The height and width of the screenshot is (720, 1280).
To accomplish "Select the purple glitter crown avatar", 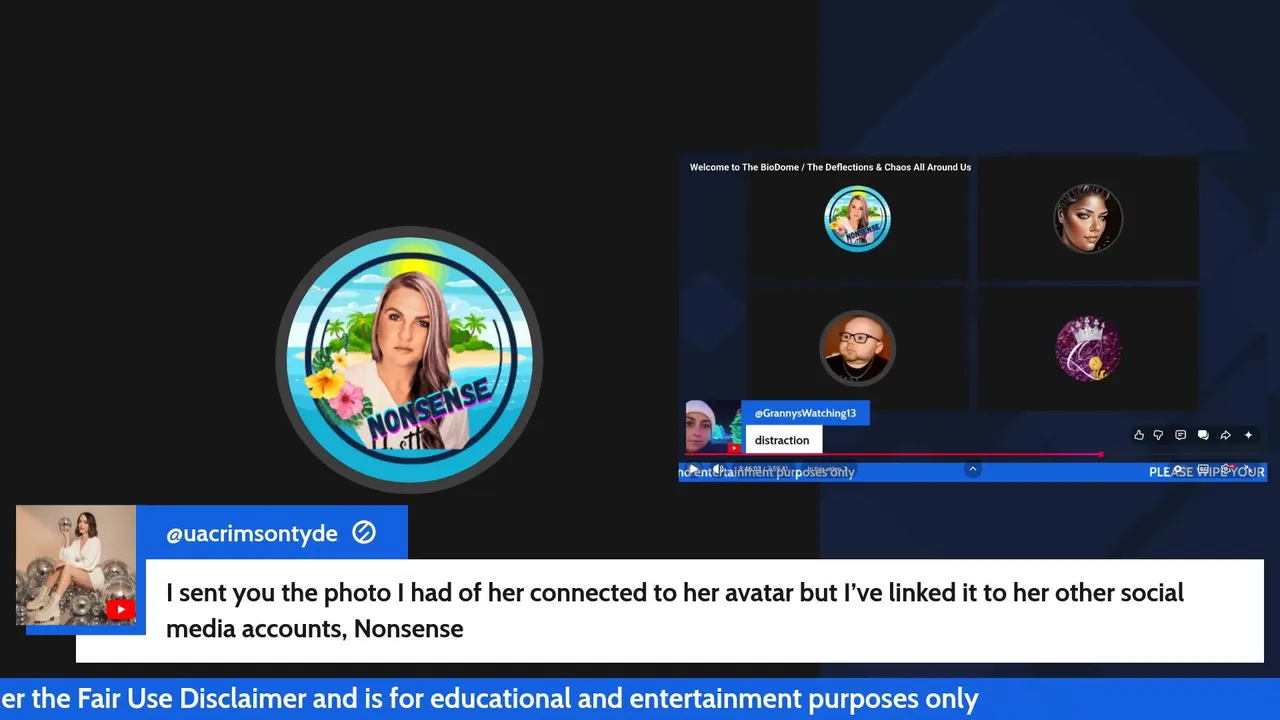I will point(1088,349).
